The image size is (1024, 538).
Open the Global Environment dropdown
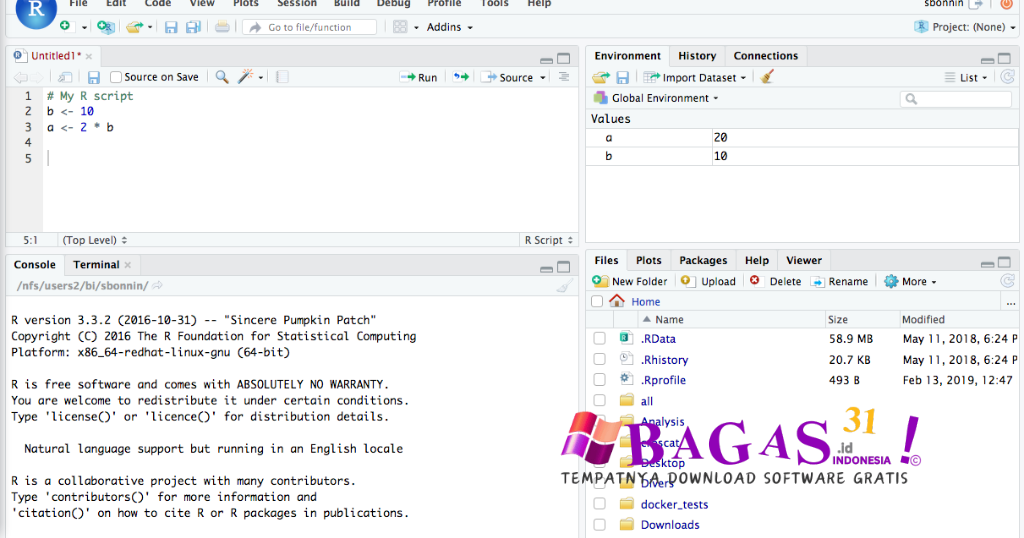click(656, 98)
